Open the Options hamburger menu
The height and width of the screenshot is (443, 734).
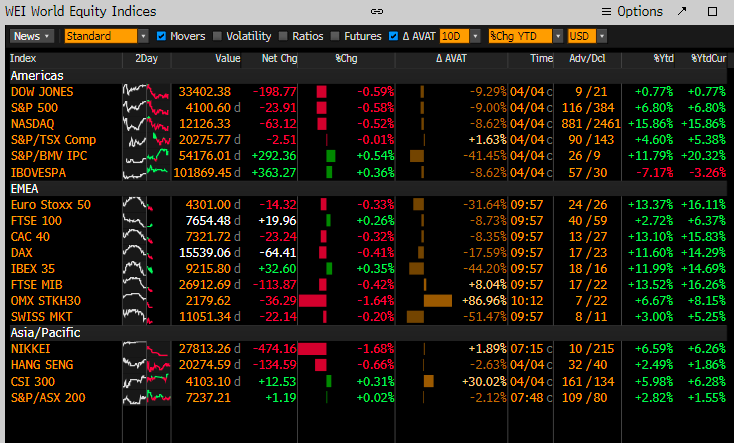632,11
